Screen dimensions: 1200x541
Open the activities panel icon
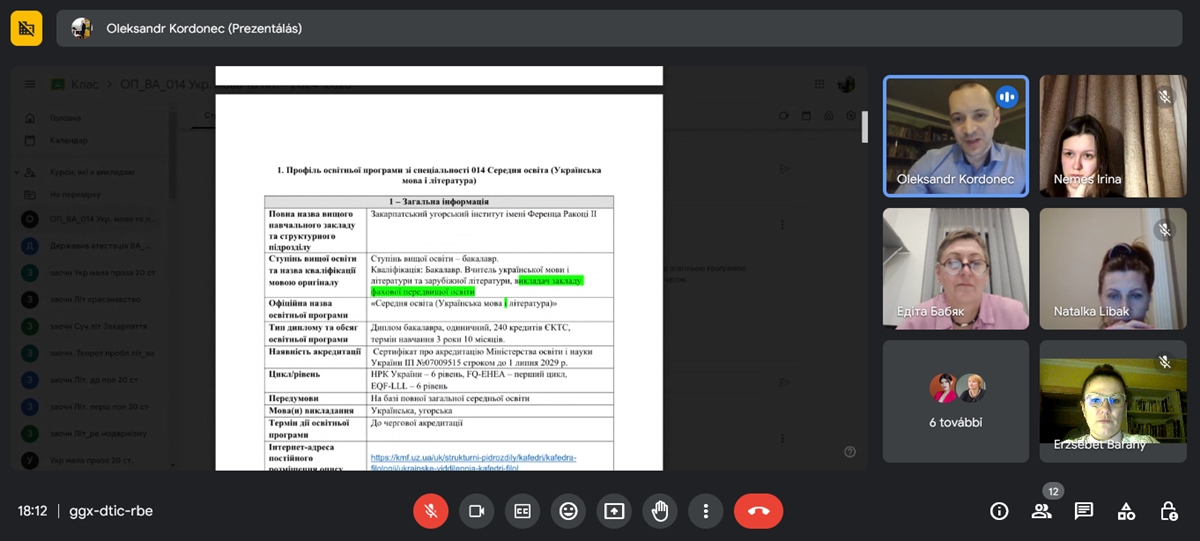point(1126,511)
